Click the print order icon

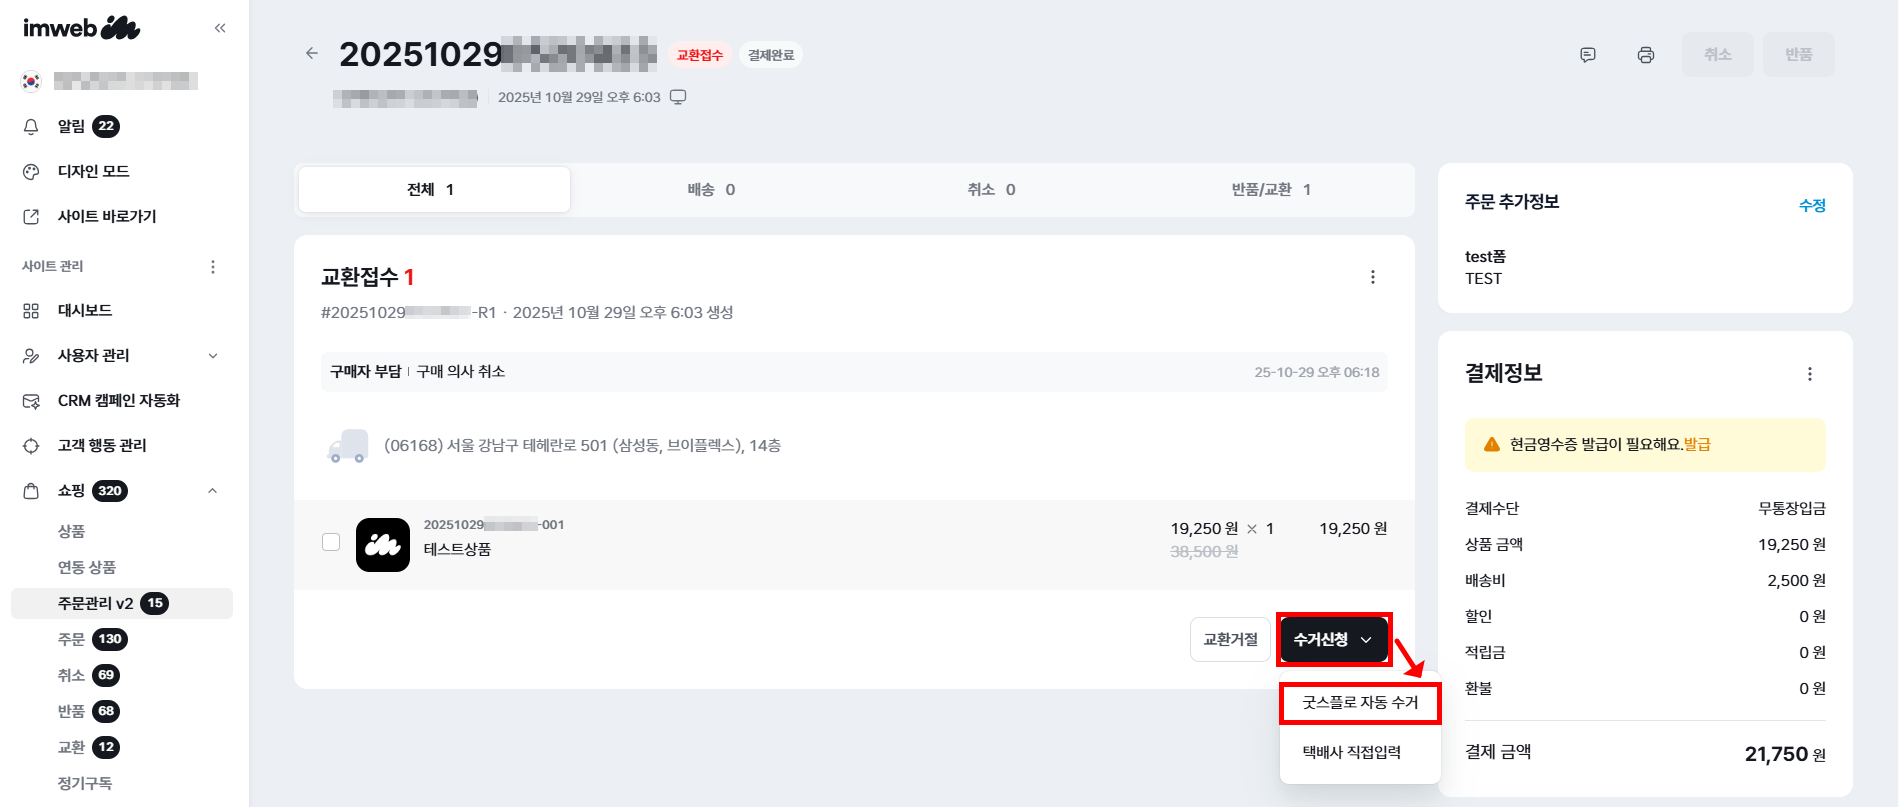1646,55
